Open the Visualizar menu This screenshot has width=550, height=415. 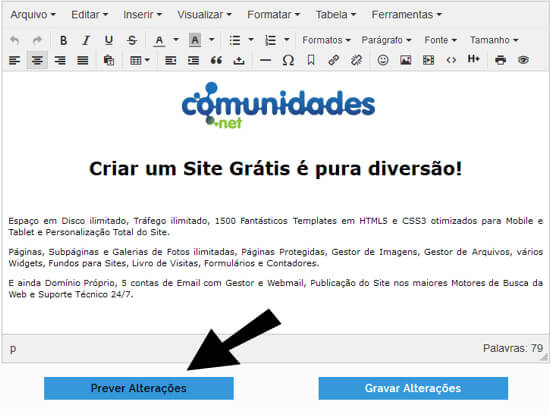tap(204, 15)
